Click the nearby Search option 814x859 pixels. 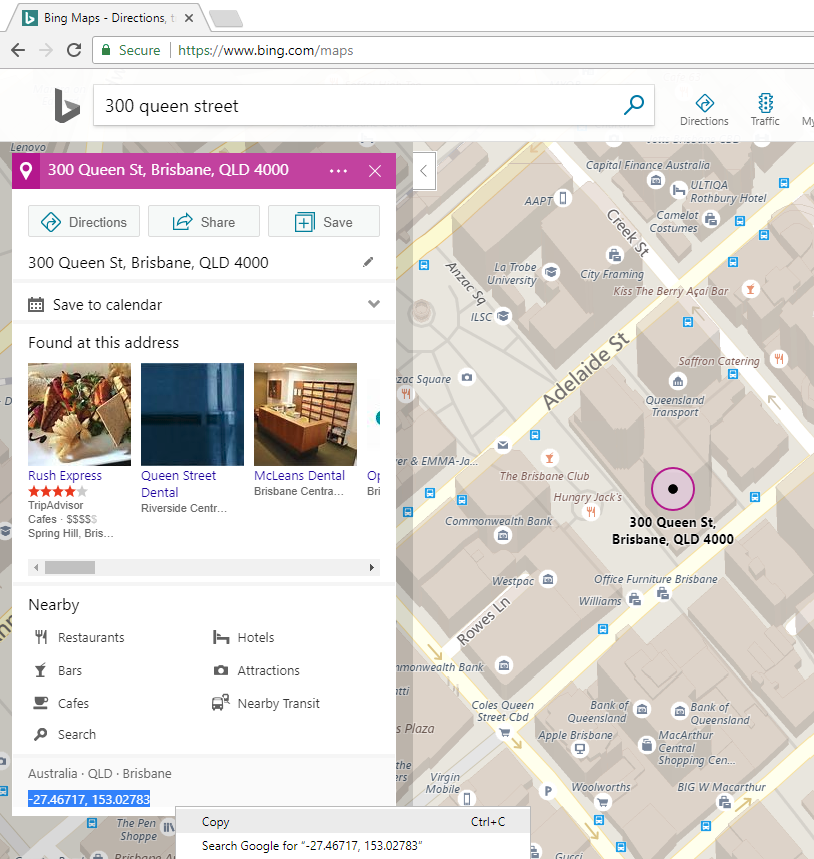[65, 735]
